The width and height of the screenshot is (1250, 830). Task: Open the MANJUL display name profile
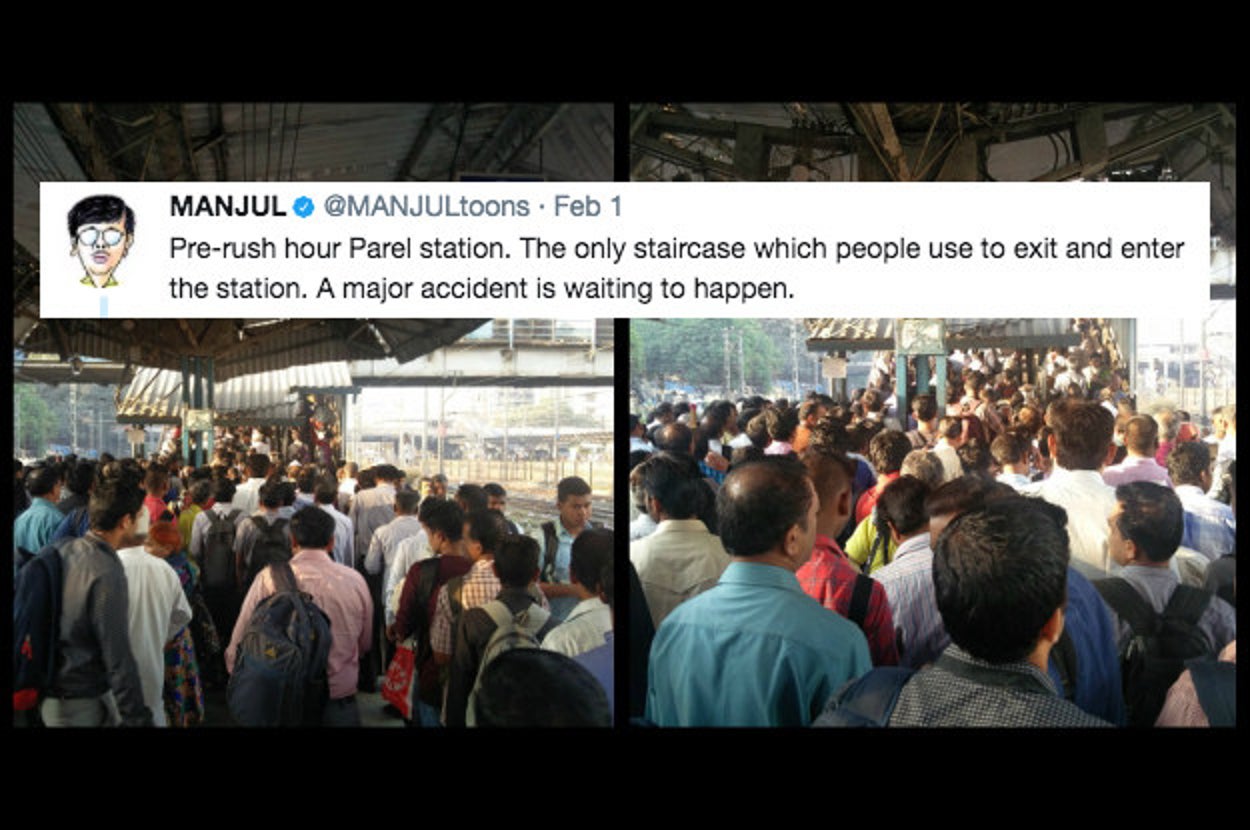point(228,207)
